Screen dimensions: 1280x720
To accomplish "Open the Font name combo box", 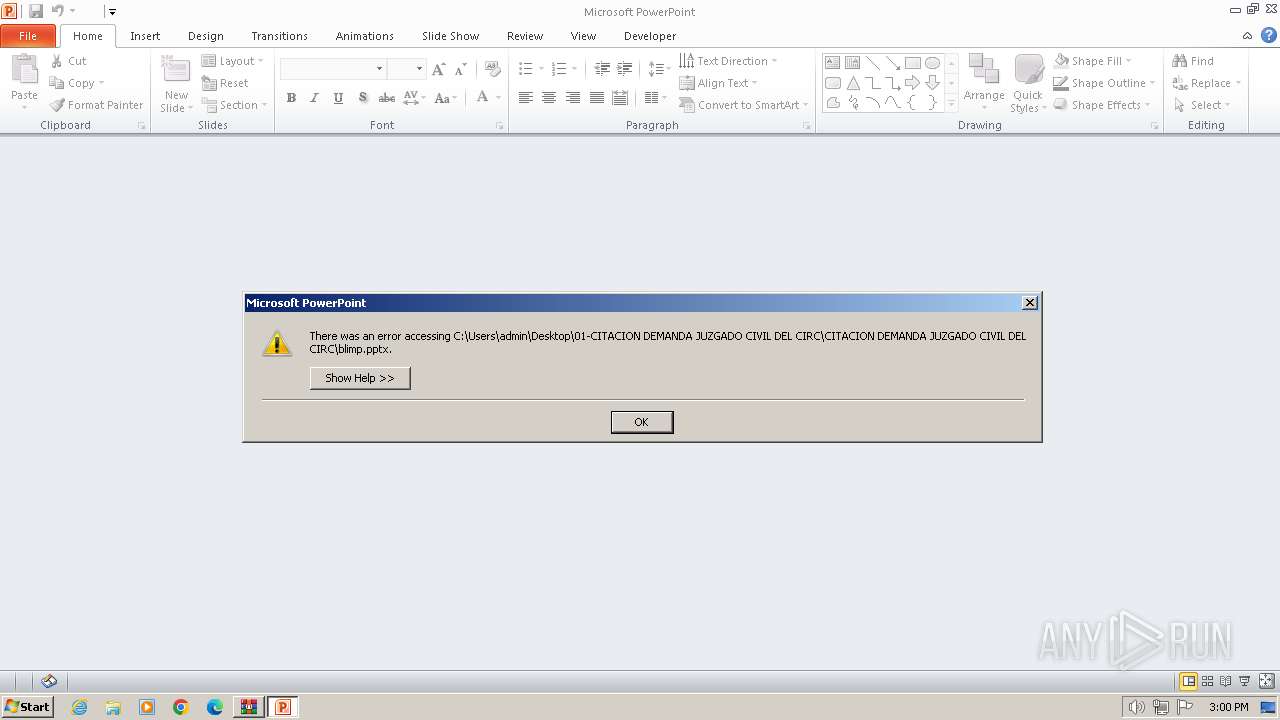I will click(x=333, y=69).
